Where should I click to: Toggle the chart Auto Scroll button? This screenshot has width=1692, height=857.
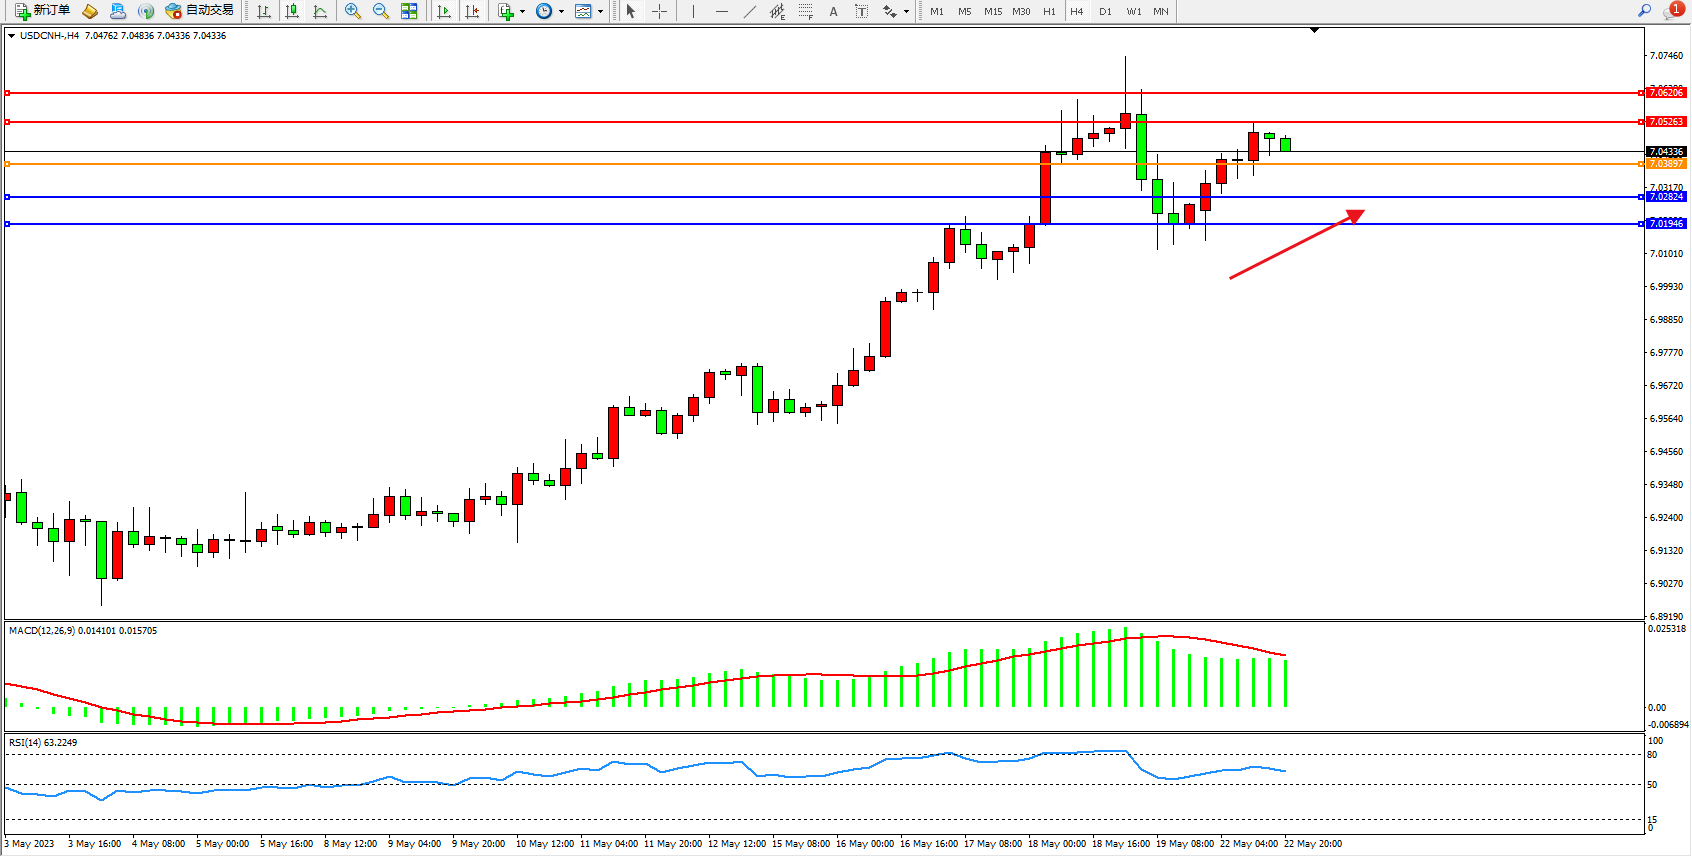444,11
